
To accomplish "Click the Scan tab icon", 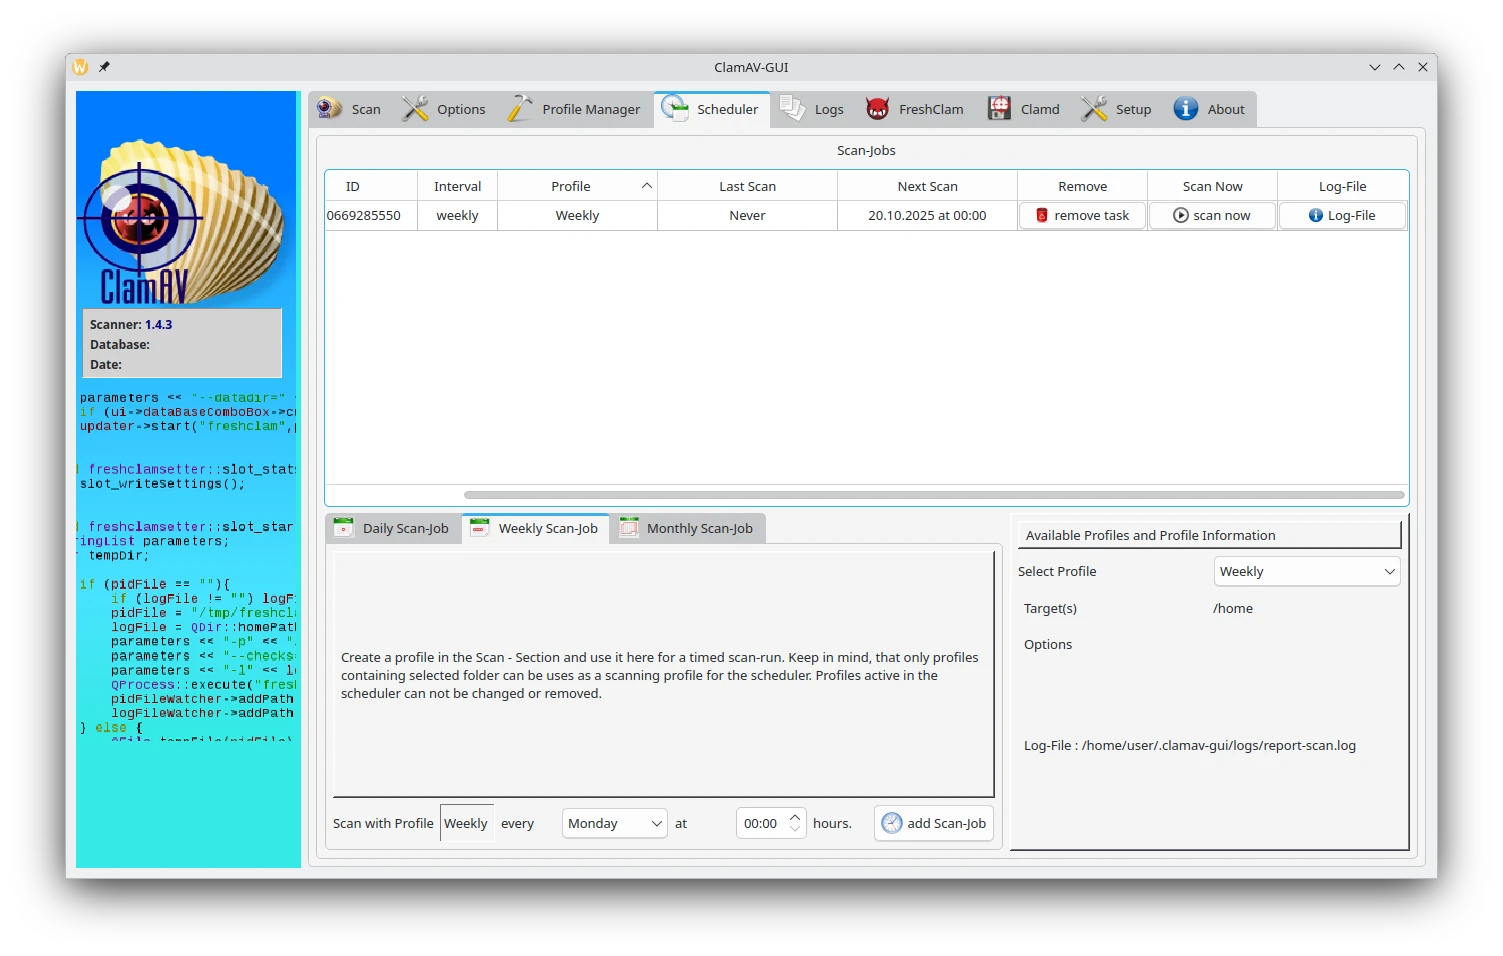I will pyautogui.click(x=330, y=109).
